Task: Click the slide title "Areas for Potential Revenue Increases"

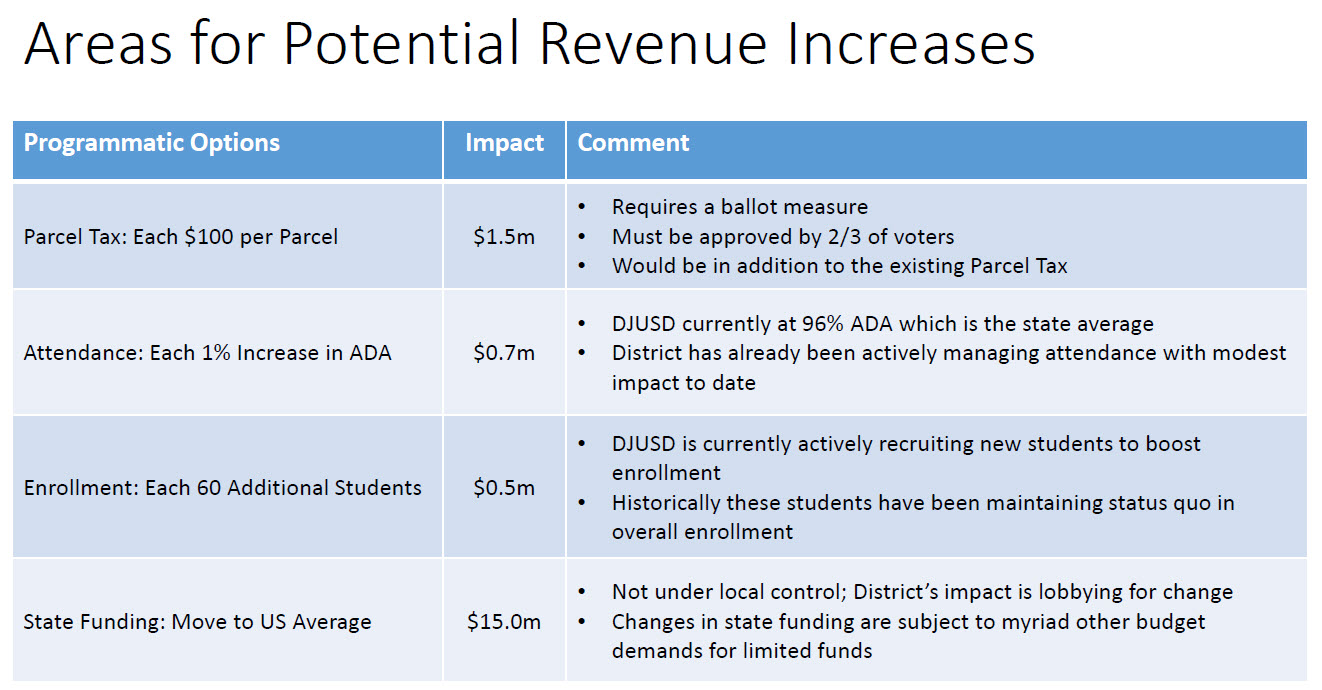Action: (528, 44)
